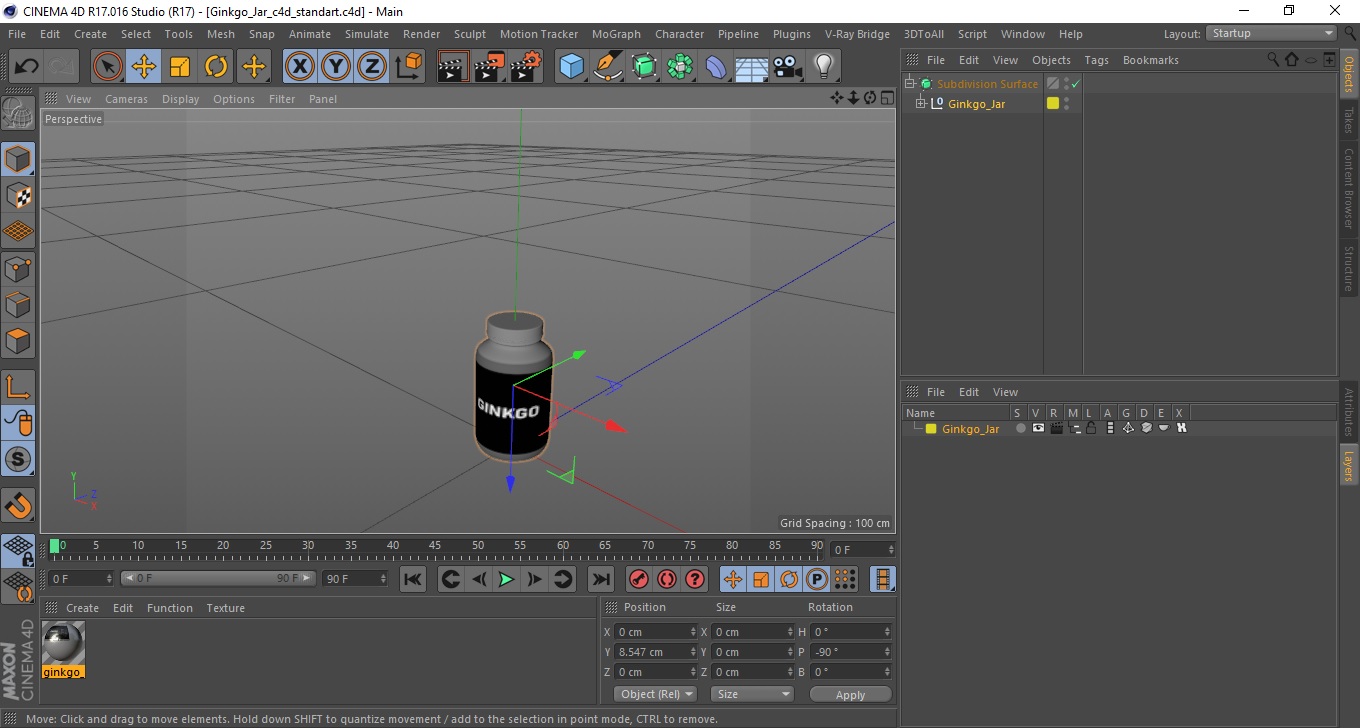Open the Deformer objects icon

716,67
